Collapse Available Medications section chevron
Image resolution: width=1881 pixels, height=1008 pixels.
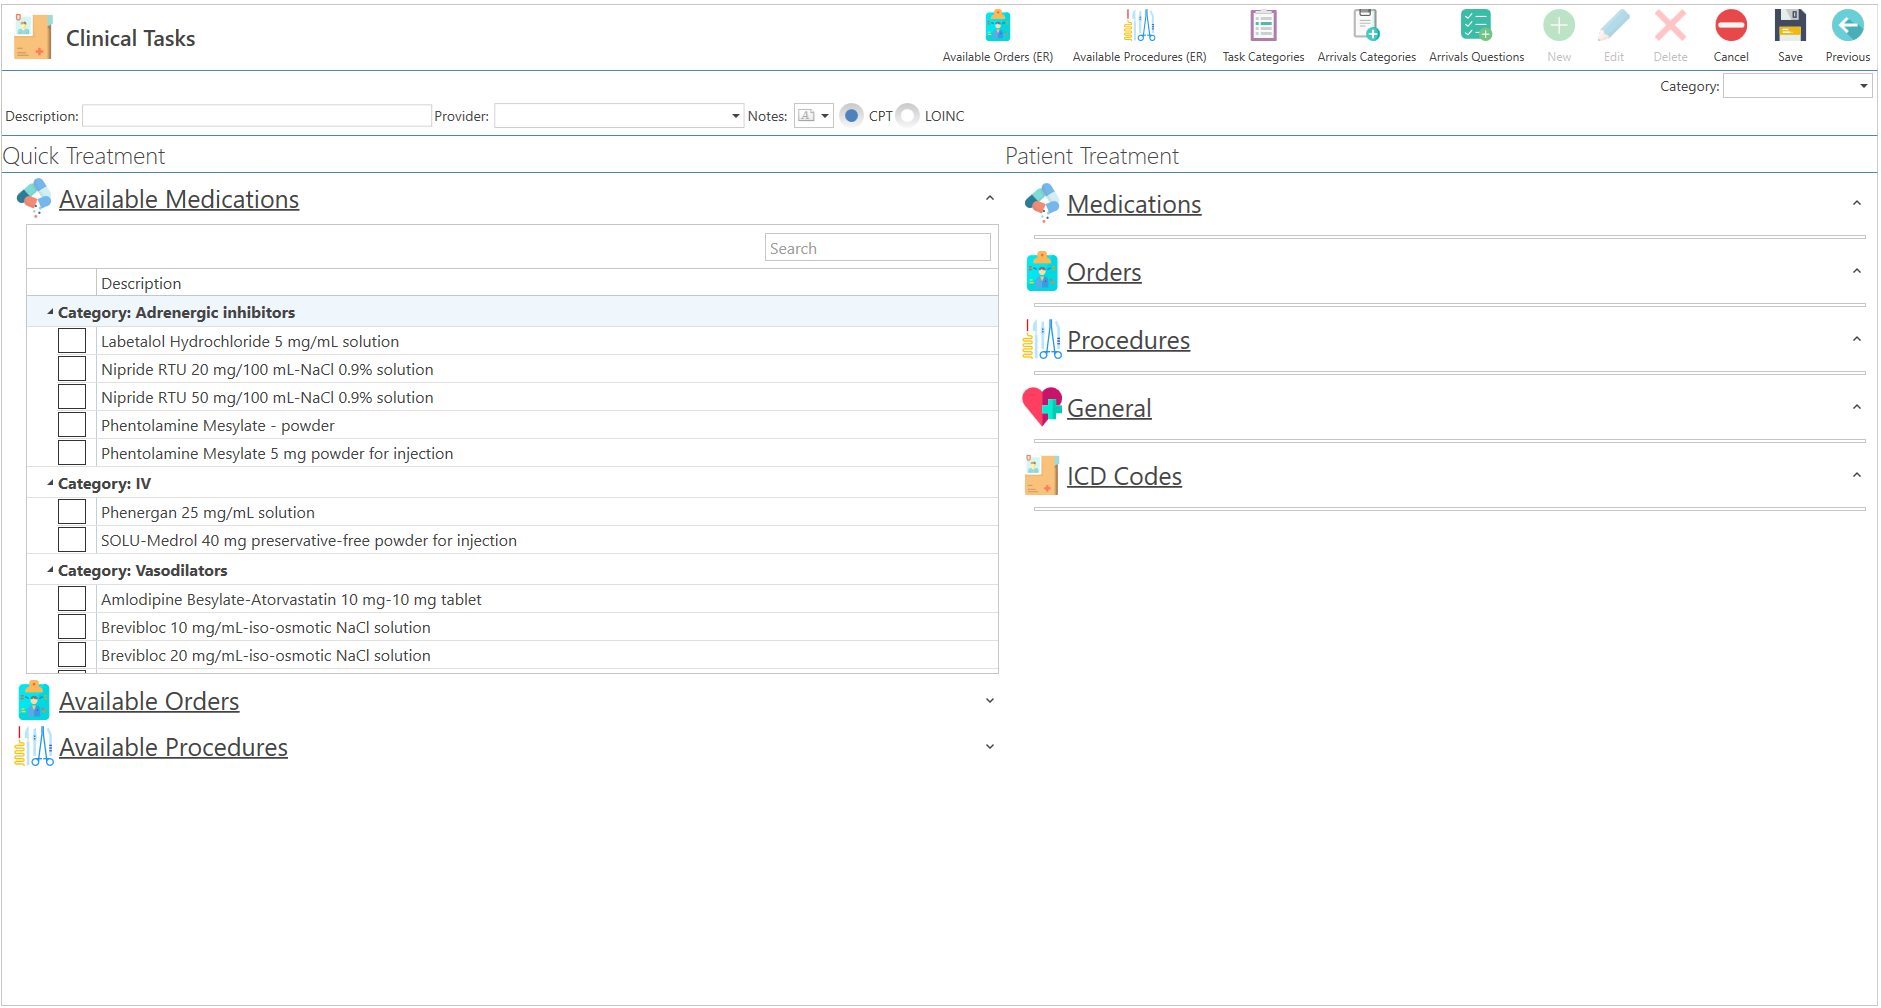(x=990, y=198)
